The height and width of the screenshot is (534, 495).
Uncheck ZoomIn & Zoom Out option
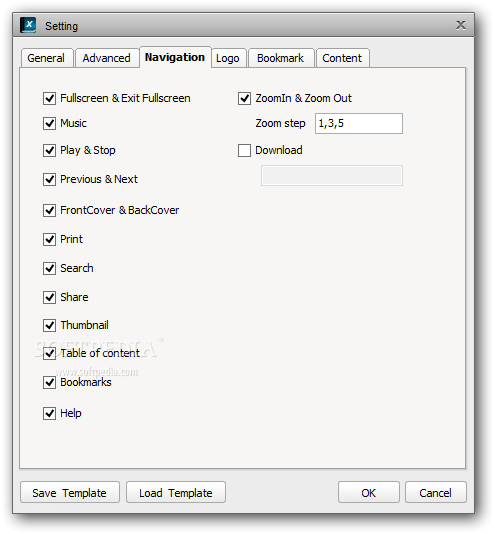click(x=244, y=98)
